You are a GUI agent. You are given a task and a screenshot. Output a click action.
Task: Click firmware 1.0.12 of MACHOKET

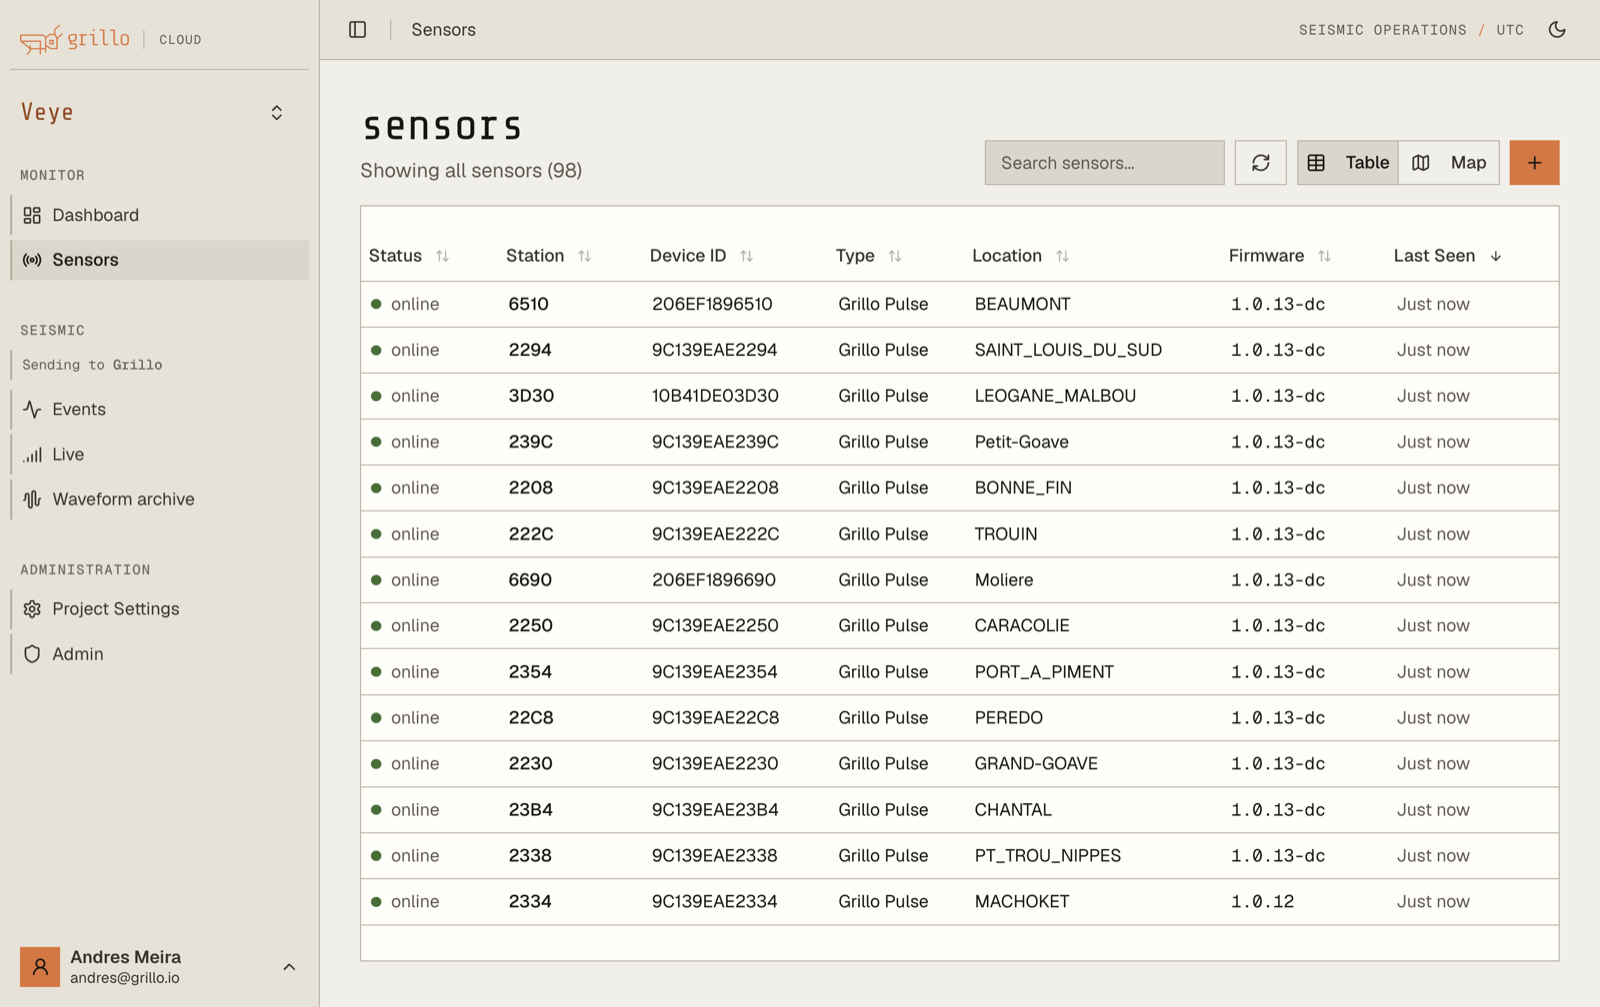pyautogui.click(x=1262, y=902)
